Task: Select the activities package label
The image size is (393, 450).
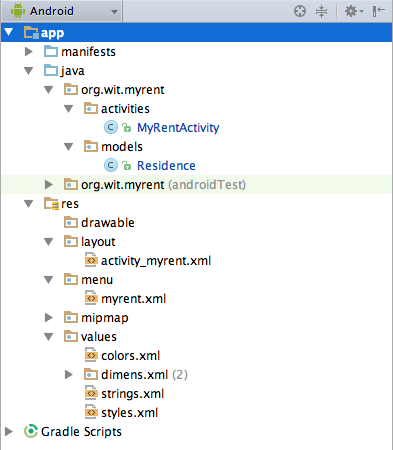Action: pos(125,109)
